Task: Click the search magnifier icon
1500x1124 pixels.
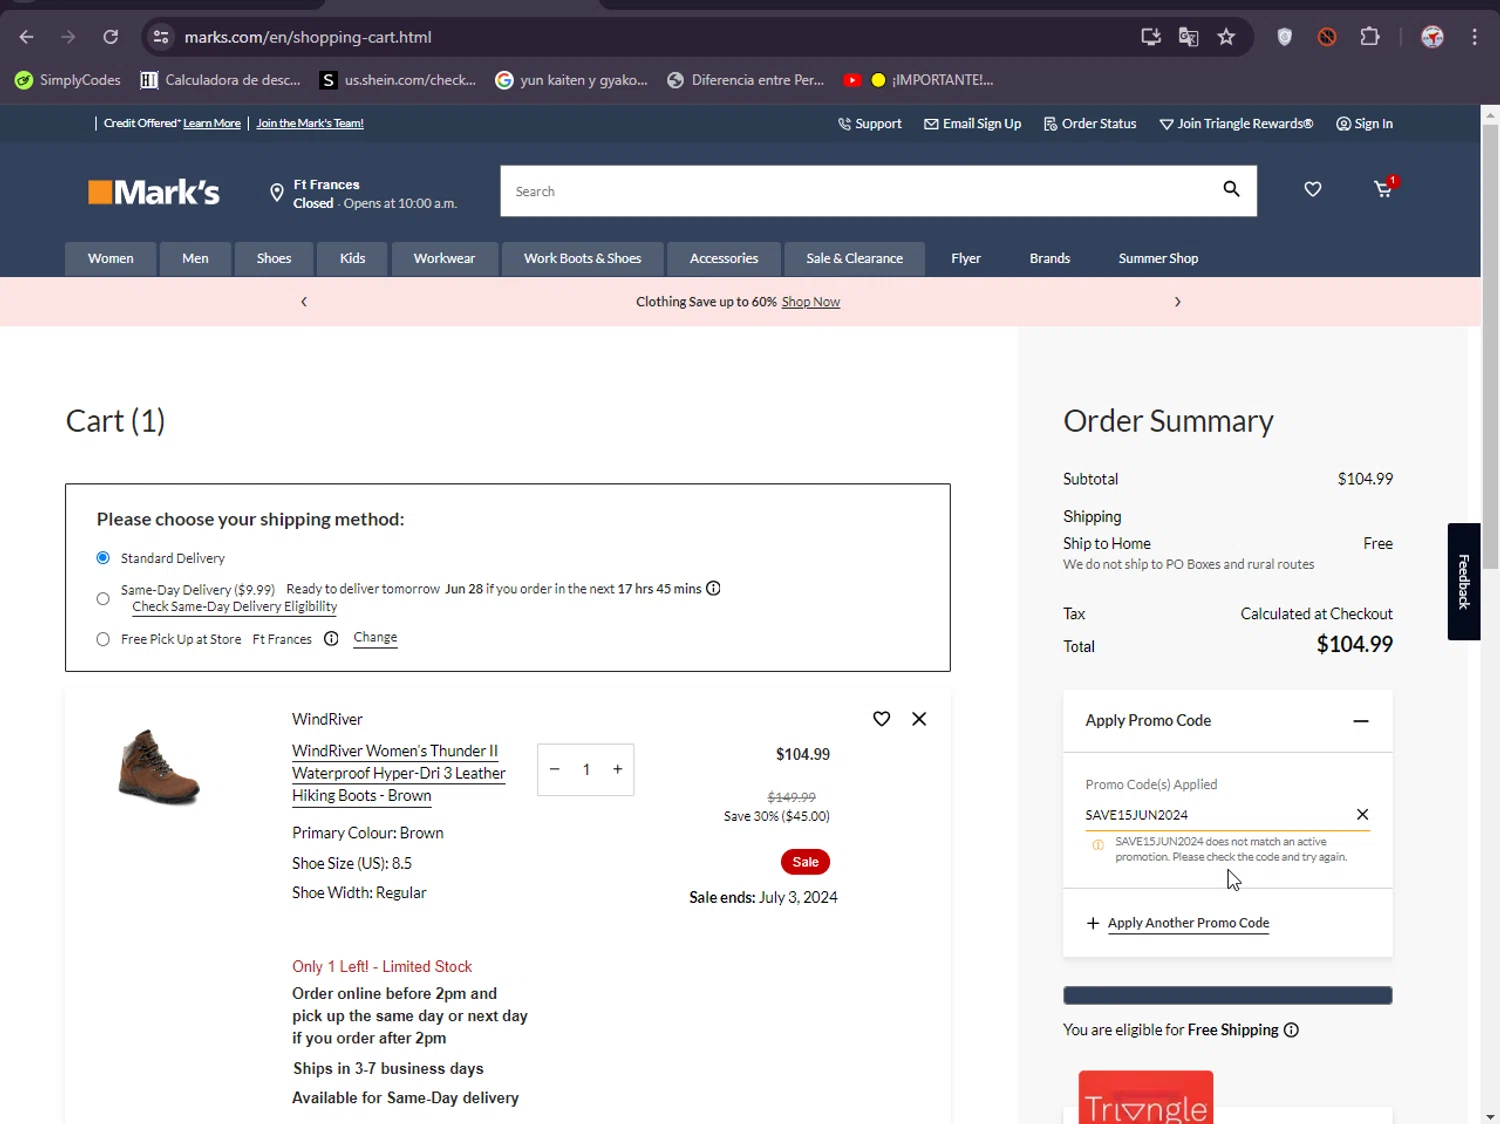Action: (1231, 189)
